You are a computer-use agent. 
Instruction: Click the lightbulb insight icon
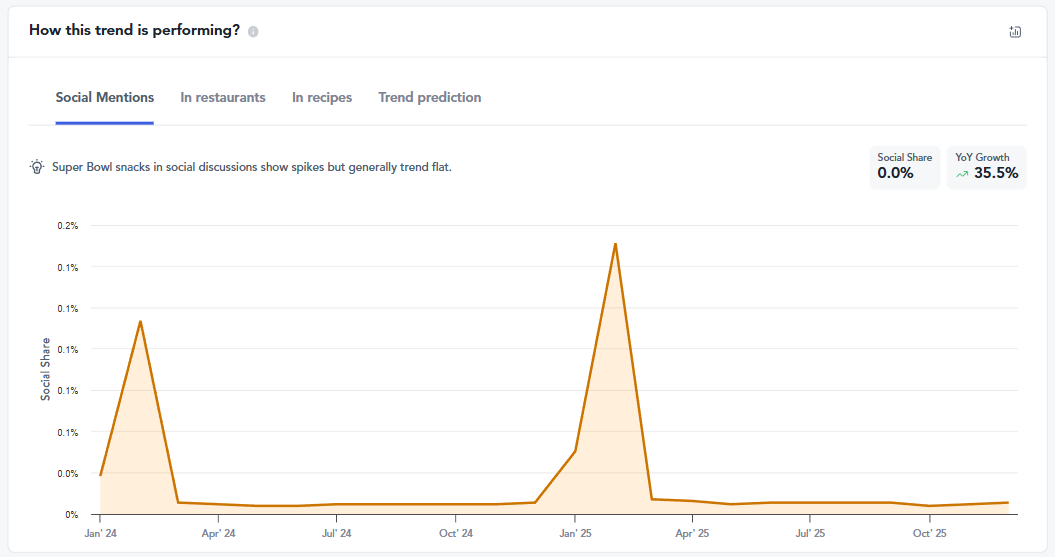37,167
